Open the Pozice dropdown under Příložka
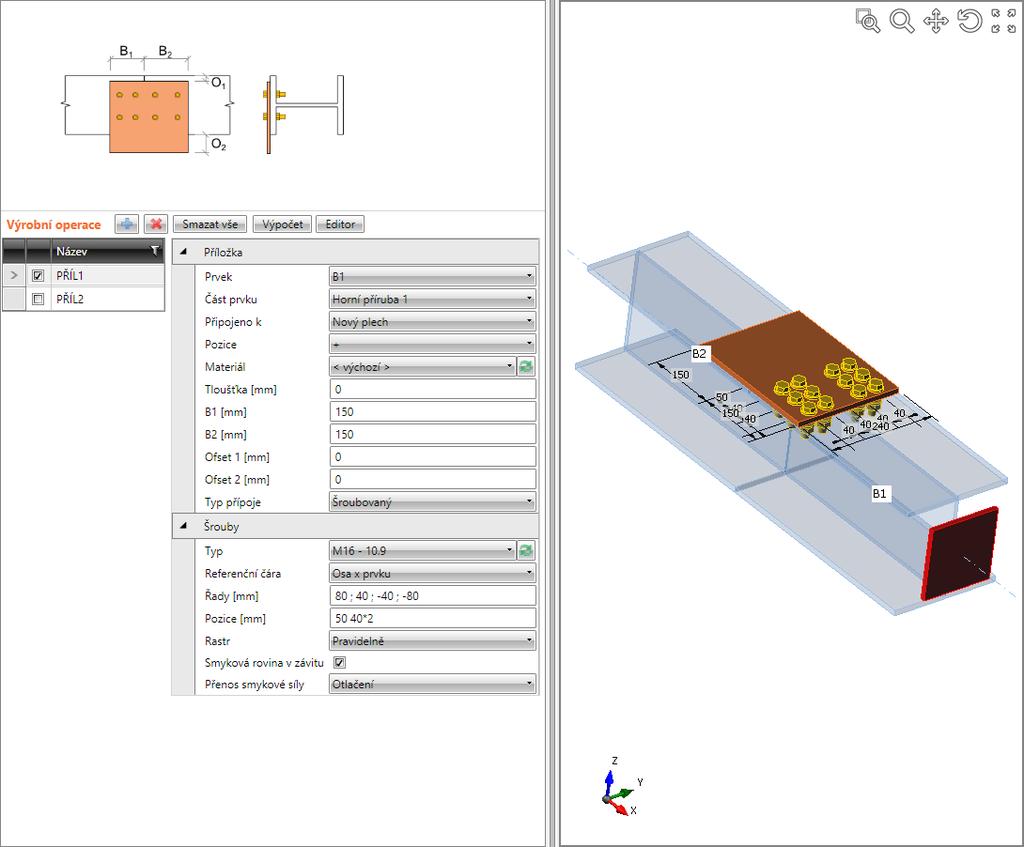This screenshot has width=1024, height=847. click(432, 344)
